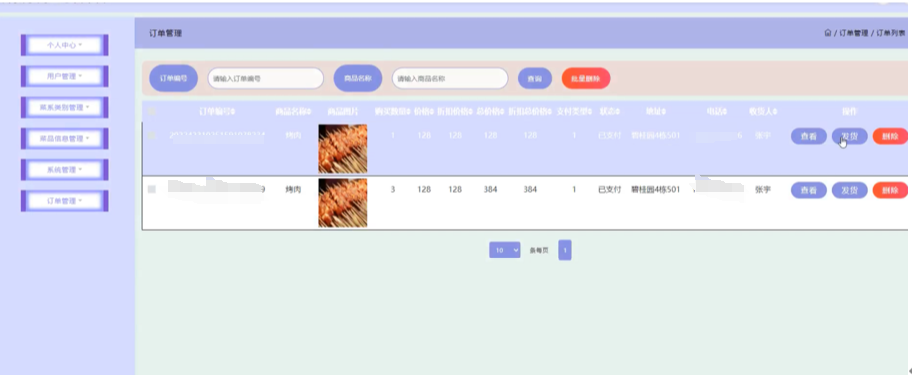912x375 pixels.
Task: Expand the 用户管理 sidebar menu
Action: pyautogui.click(x=65, y=76)
